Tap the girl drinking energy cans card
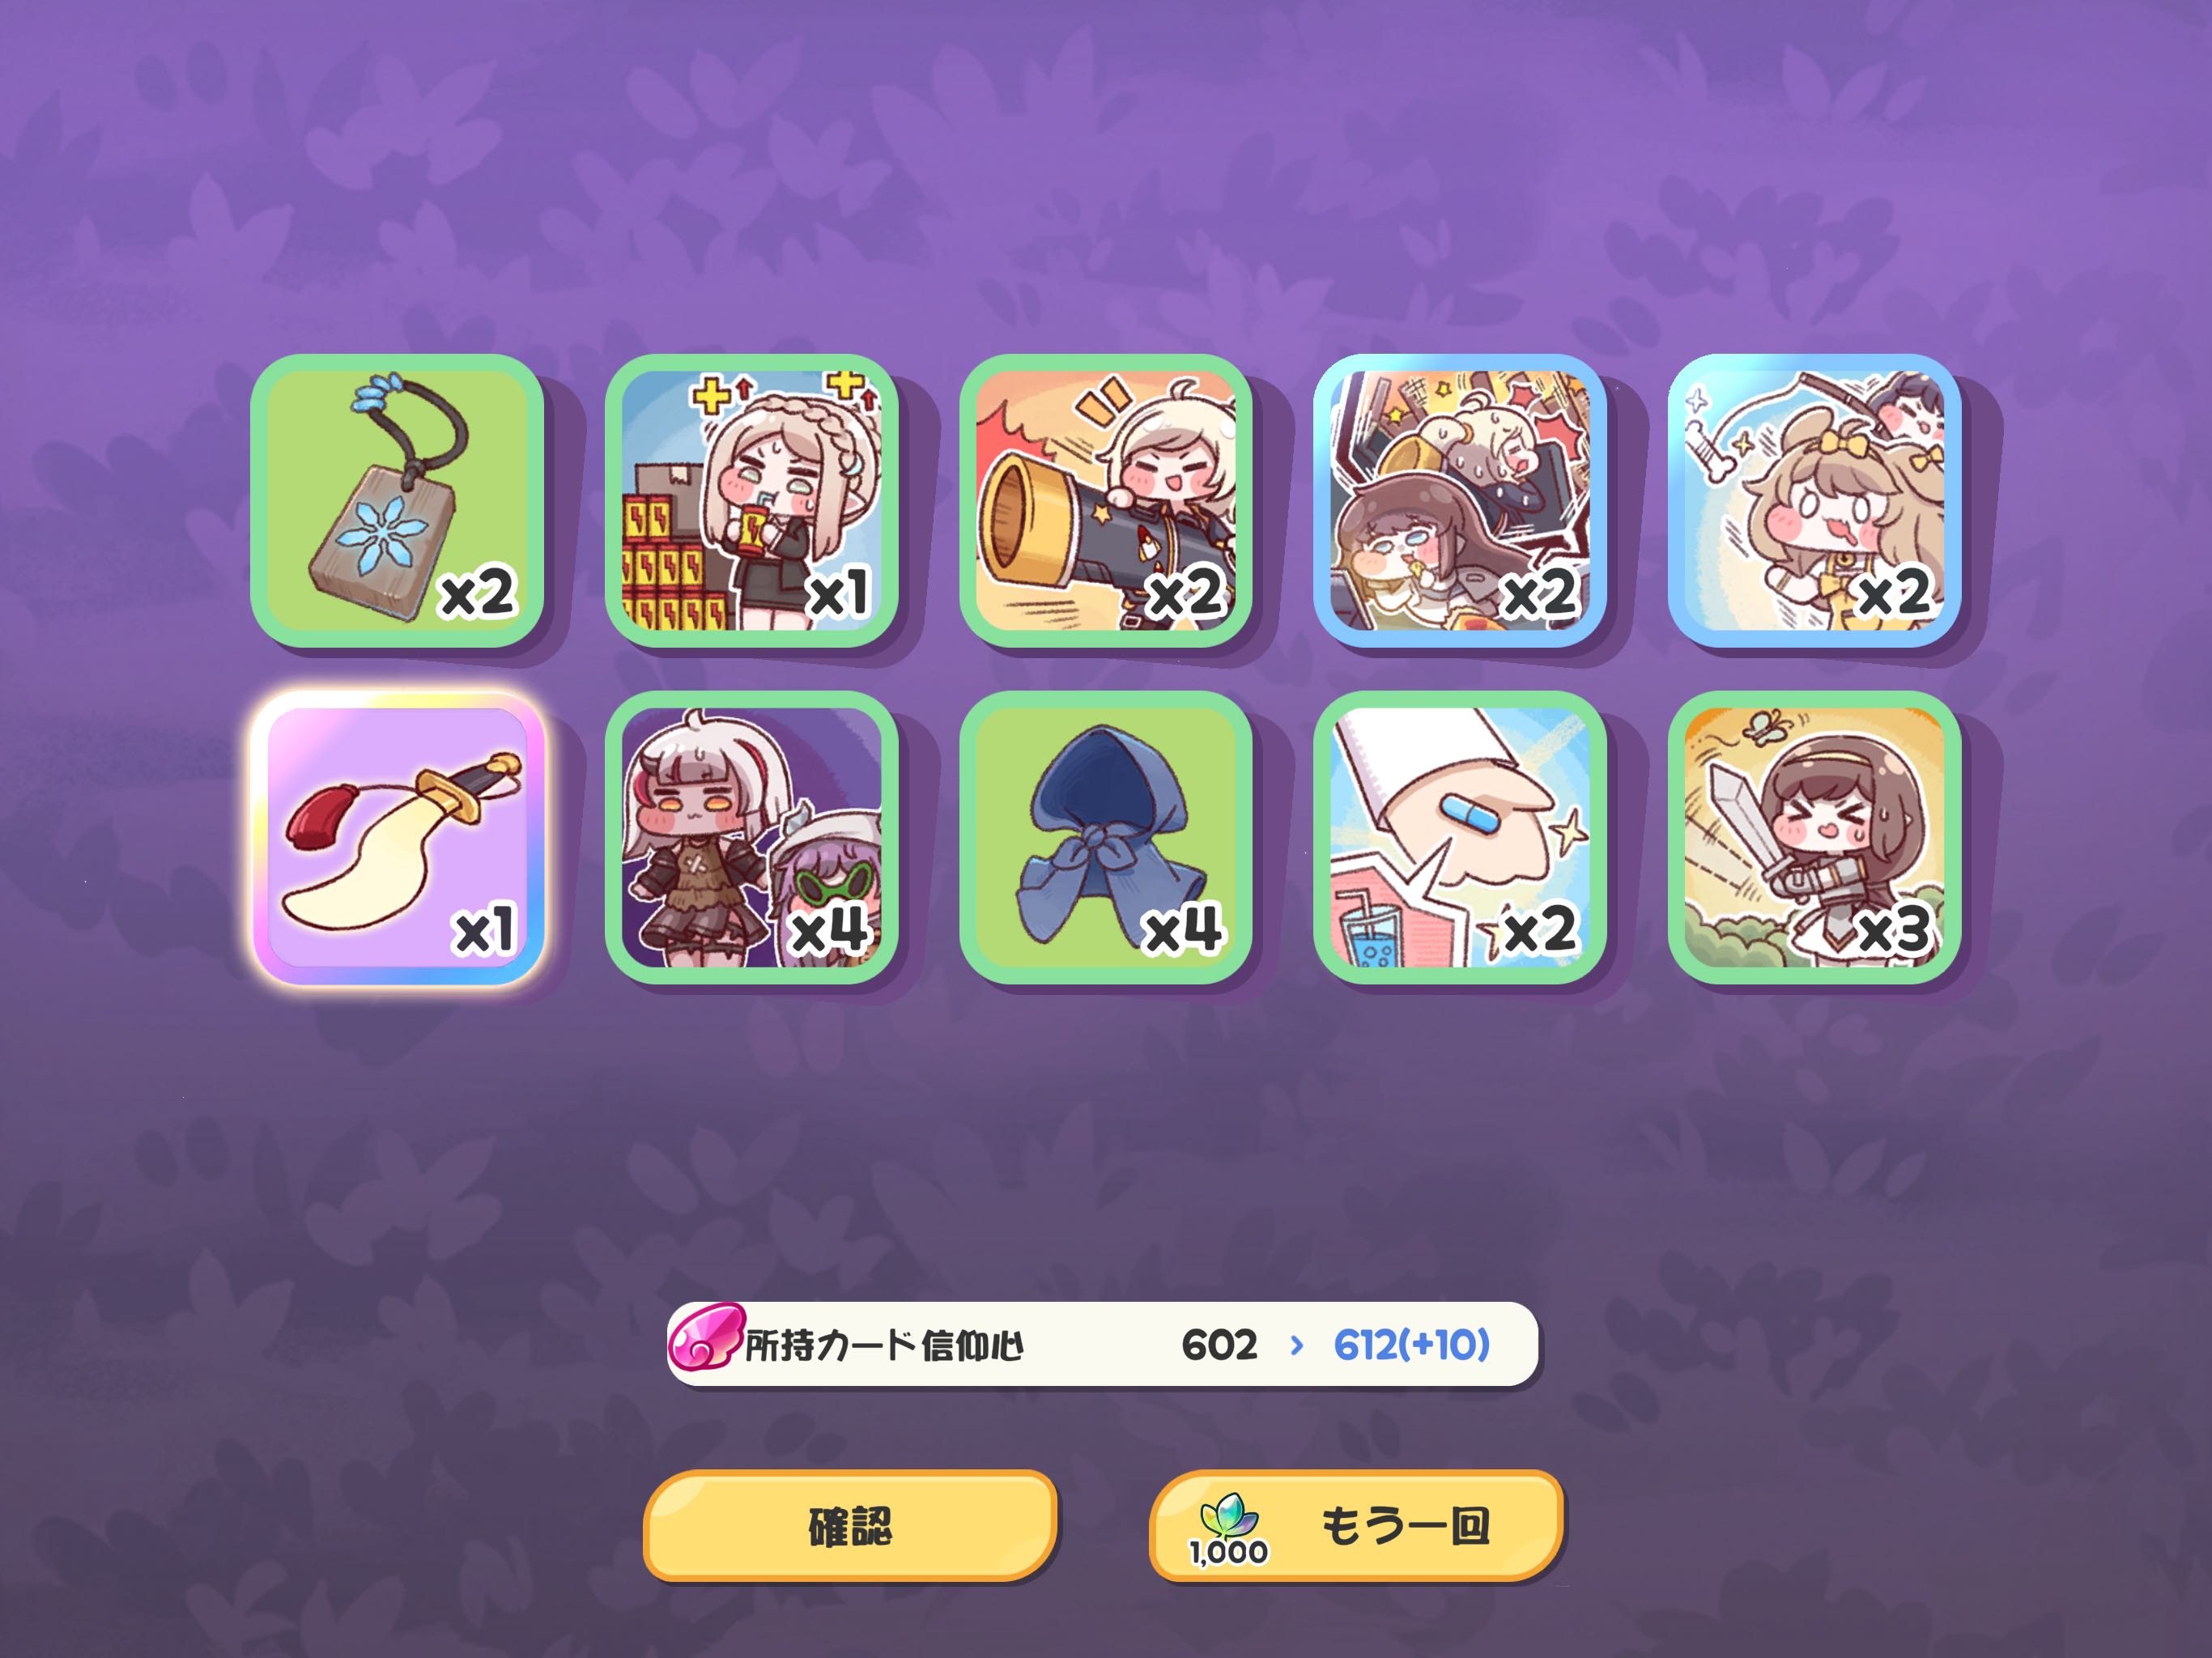 [751, 500]
